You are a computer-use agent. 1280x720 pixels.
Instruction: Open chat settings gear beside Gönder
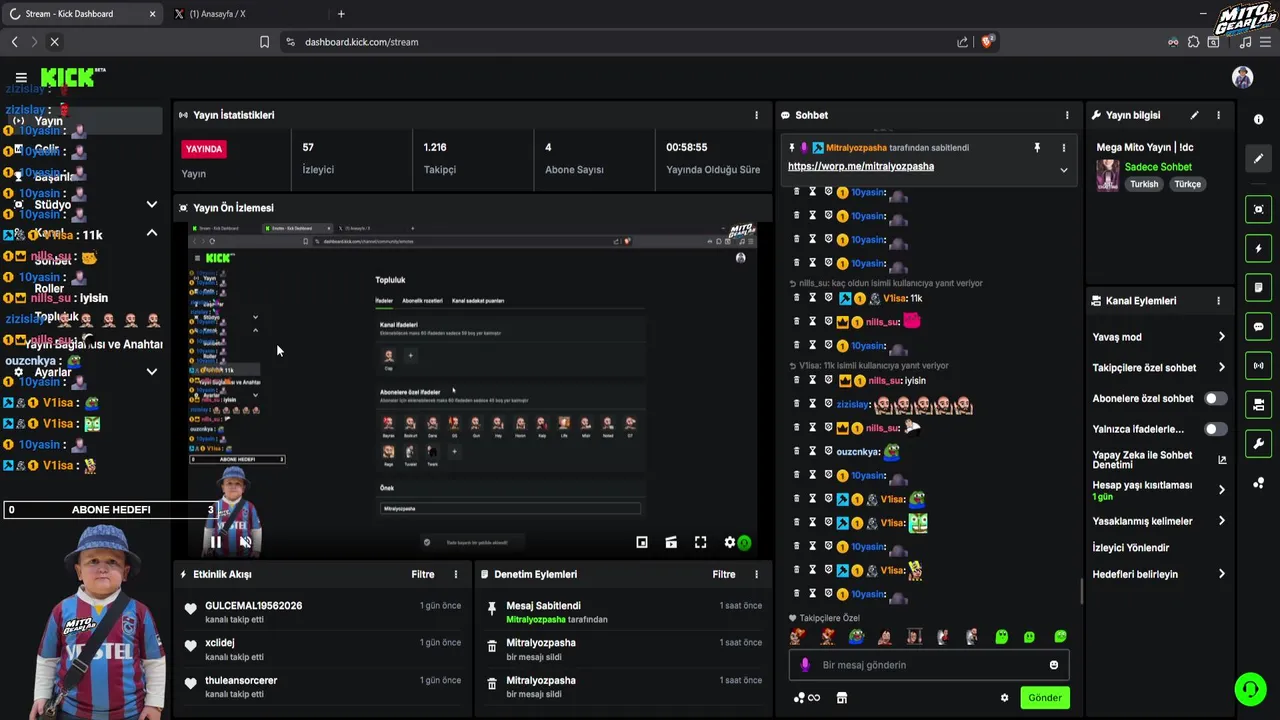[1004, 698]
